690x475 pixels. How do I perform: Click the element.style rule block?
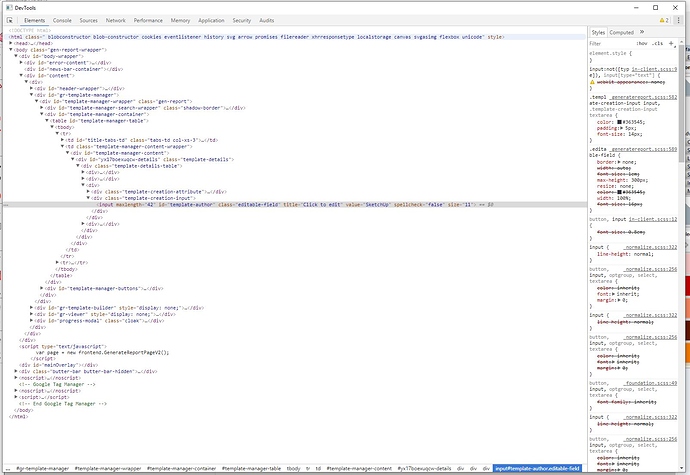(632, 56)
